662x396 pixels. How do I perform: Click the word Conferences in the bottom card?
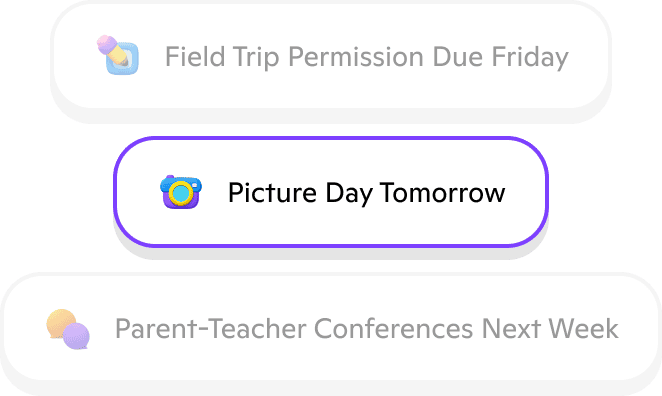coord(393,328)
